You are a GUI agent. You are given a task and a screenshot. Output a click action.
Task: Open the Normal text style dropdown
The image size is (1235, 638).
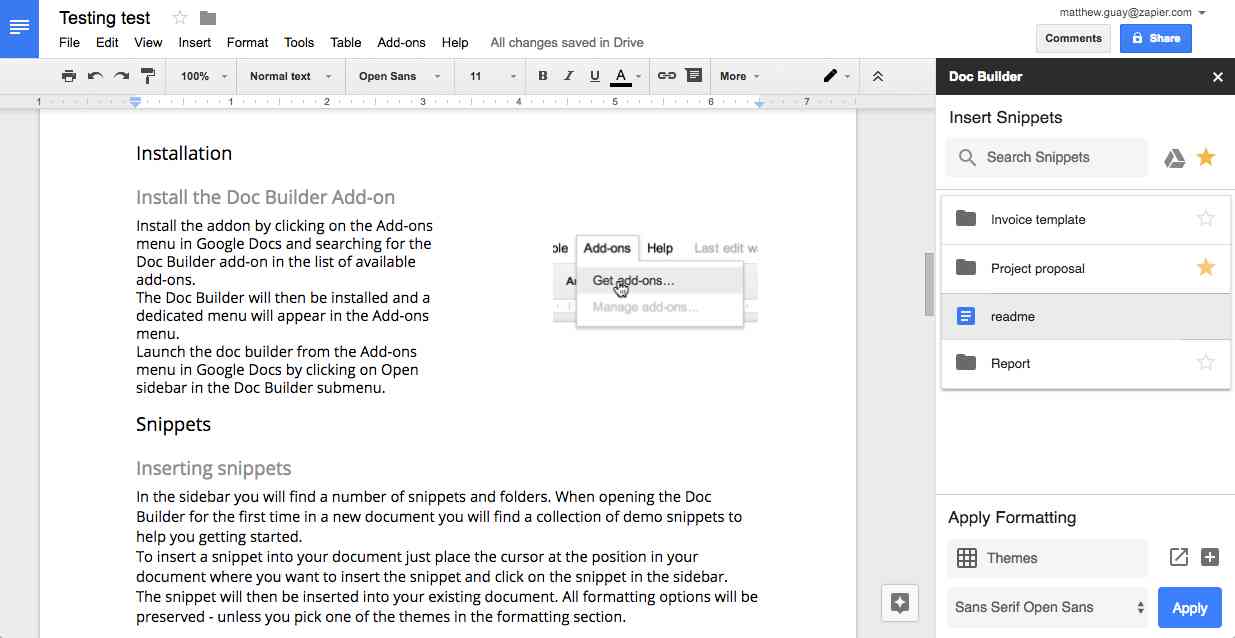[289, 76]
